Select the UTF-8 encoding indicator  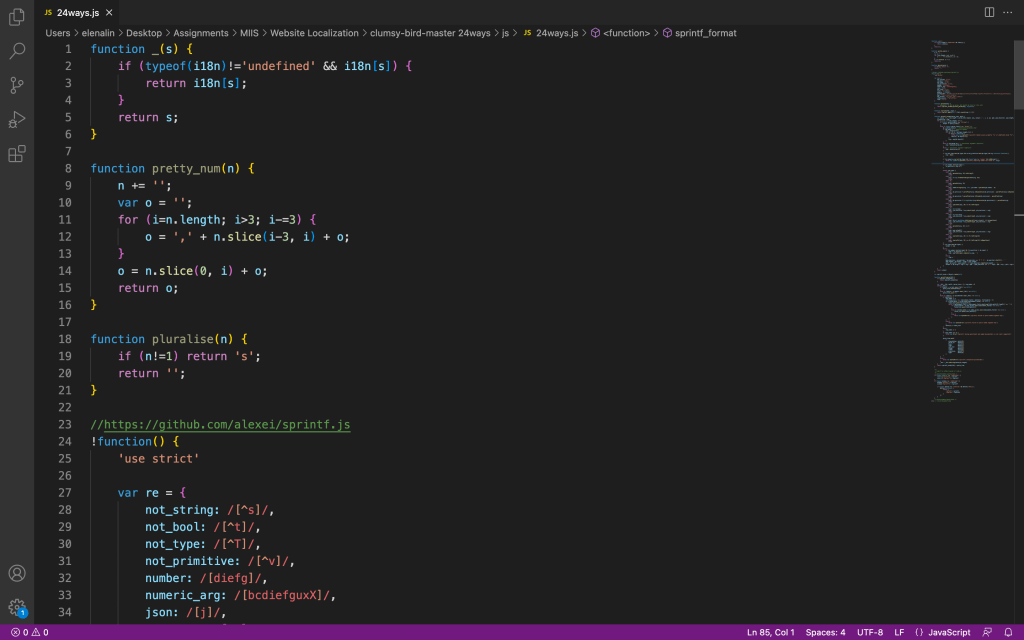click(870, 632)
